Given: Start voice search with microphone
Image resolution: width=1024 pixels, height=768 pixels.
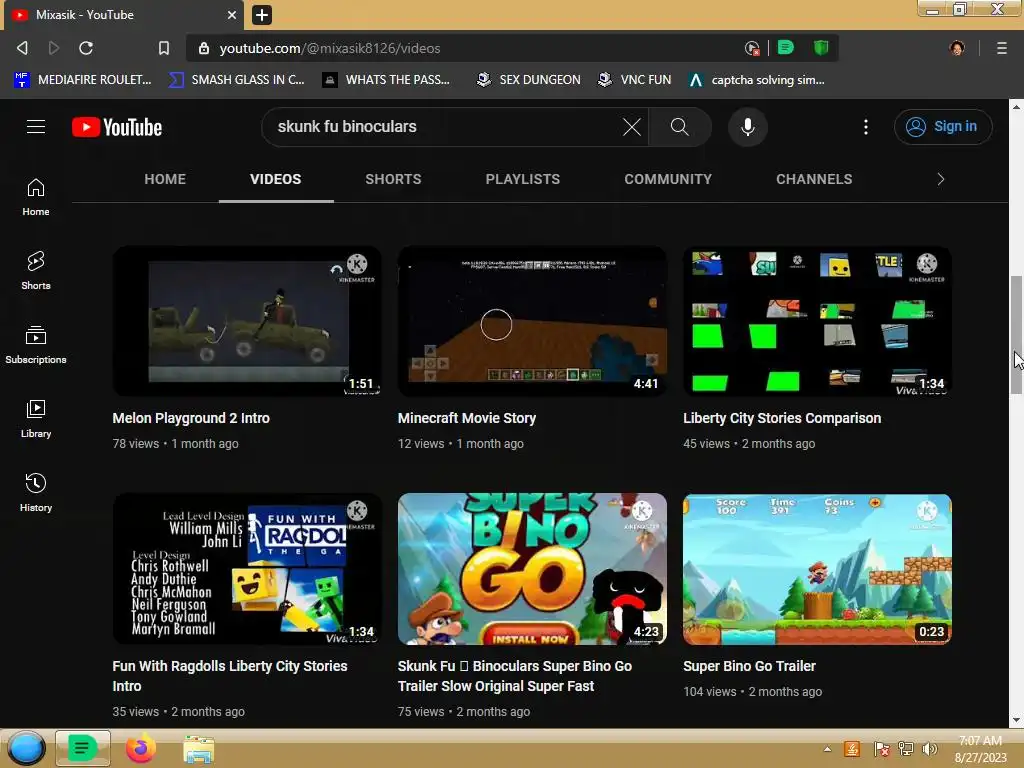Looking at the screenshot, I should (748, 127).
